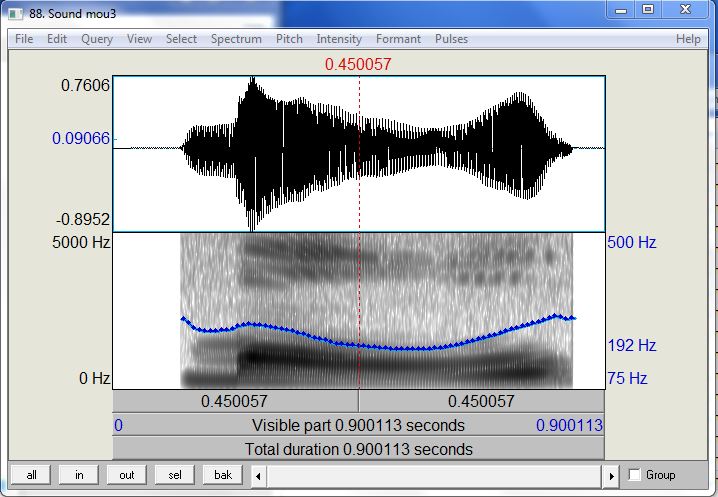The image size is (718, 497).
Task: Click the scrollbar right arrow
Action: tap(612, 476)
